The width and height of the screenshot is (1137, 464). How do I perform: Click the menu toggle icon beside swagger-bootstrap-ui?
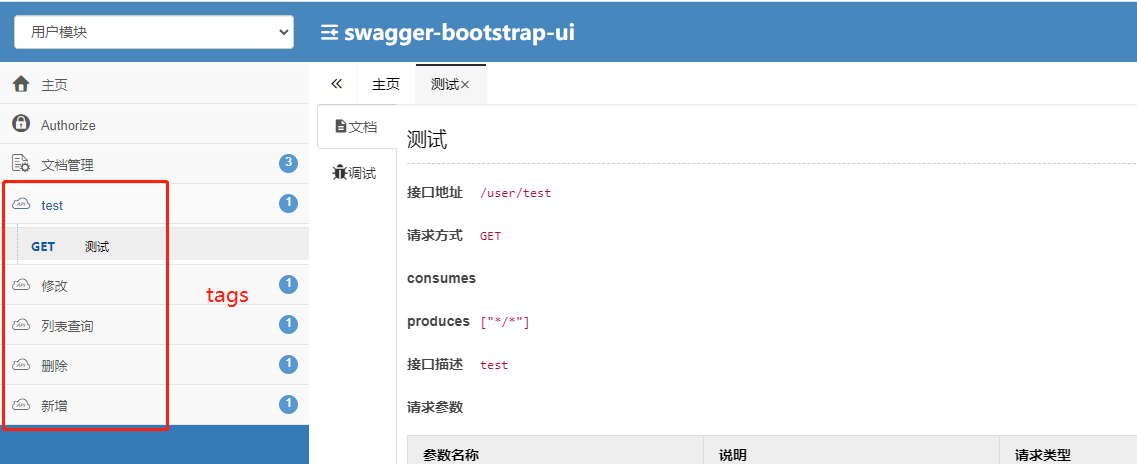[329, 32]
